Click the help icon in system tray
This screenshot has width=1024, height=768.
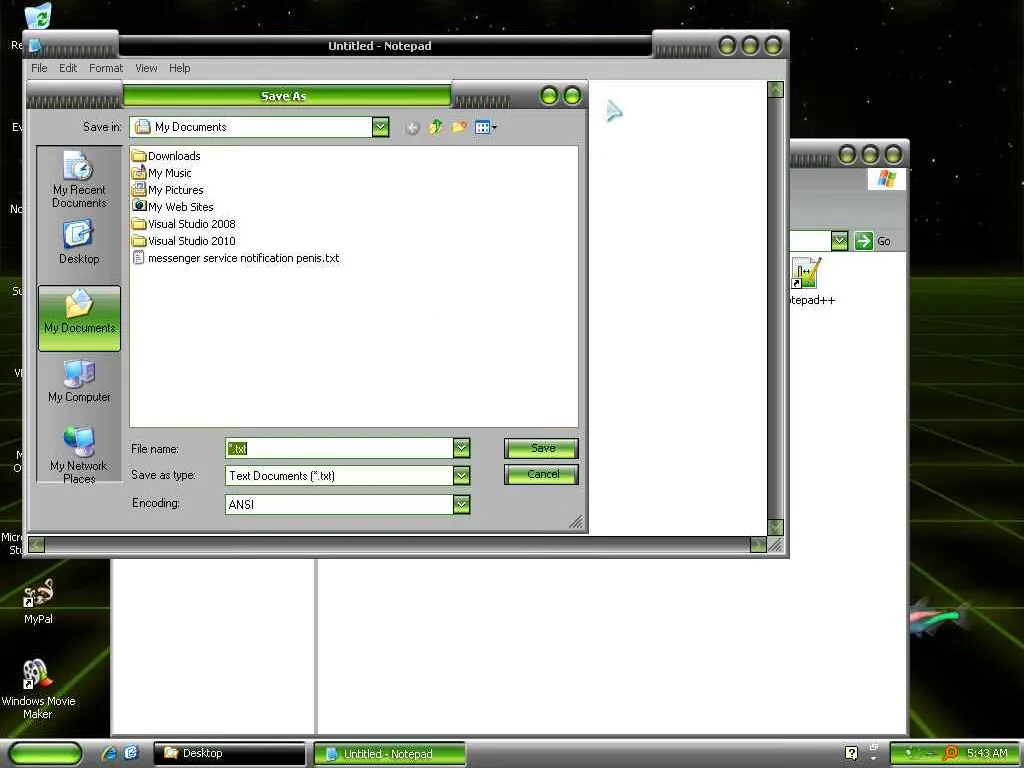point(851,753)
